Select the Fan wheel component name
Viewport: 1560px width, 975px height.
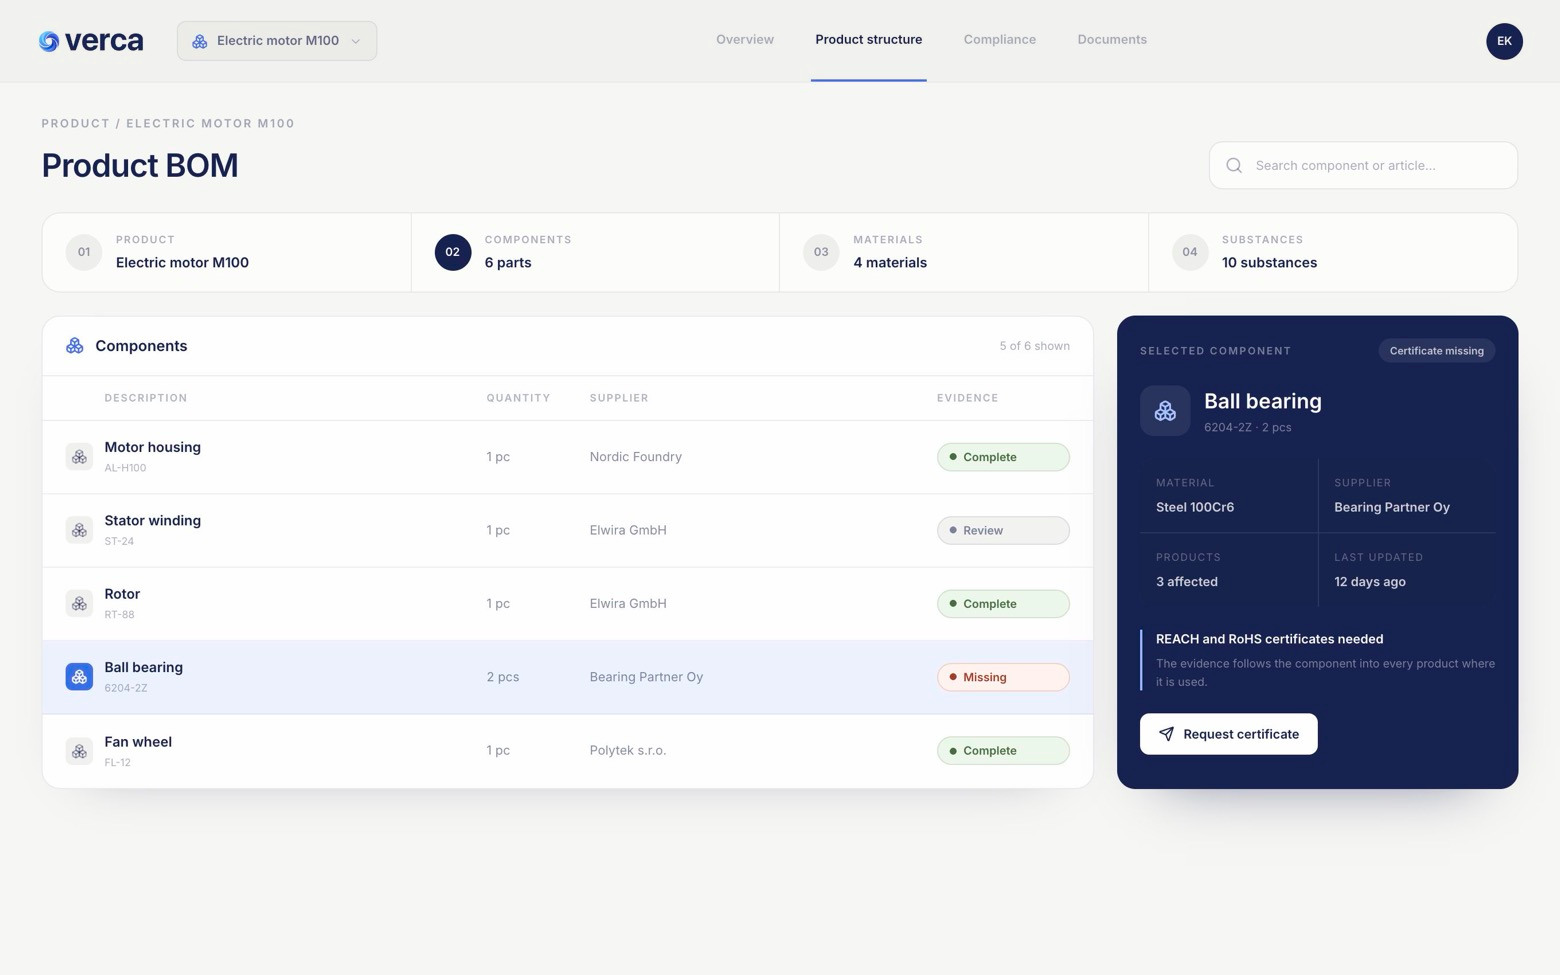tap(138, 742)
